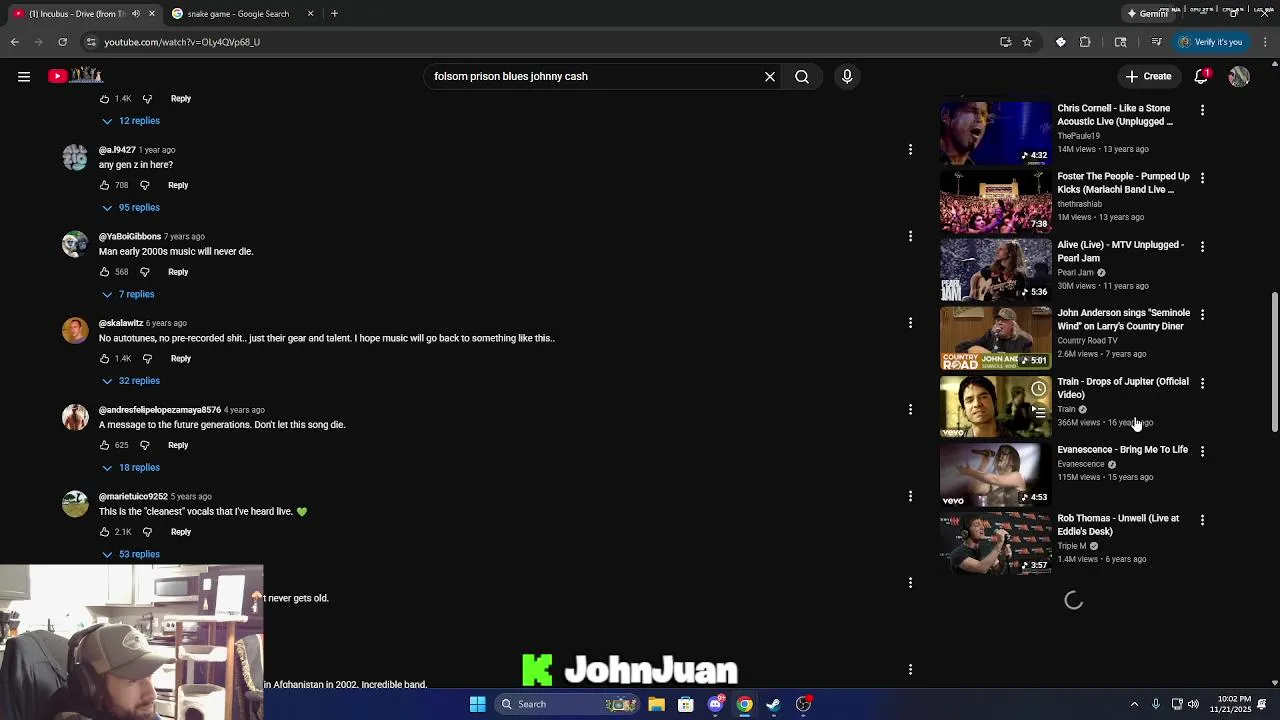1280x720 pixels.
Task: Expand 7 replies under @YaBoiGibbons
Action: (128, 294)
